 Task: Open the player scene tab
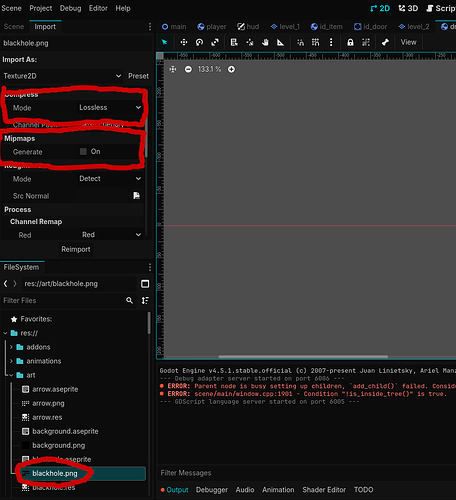coord(212,27)
